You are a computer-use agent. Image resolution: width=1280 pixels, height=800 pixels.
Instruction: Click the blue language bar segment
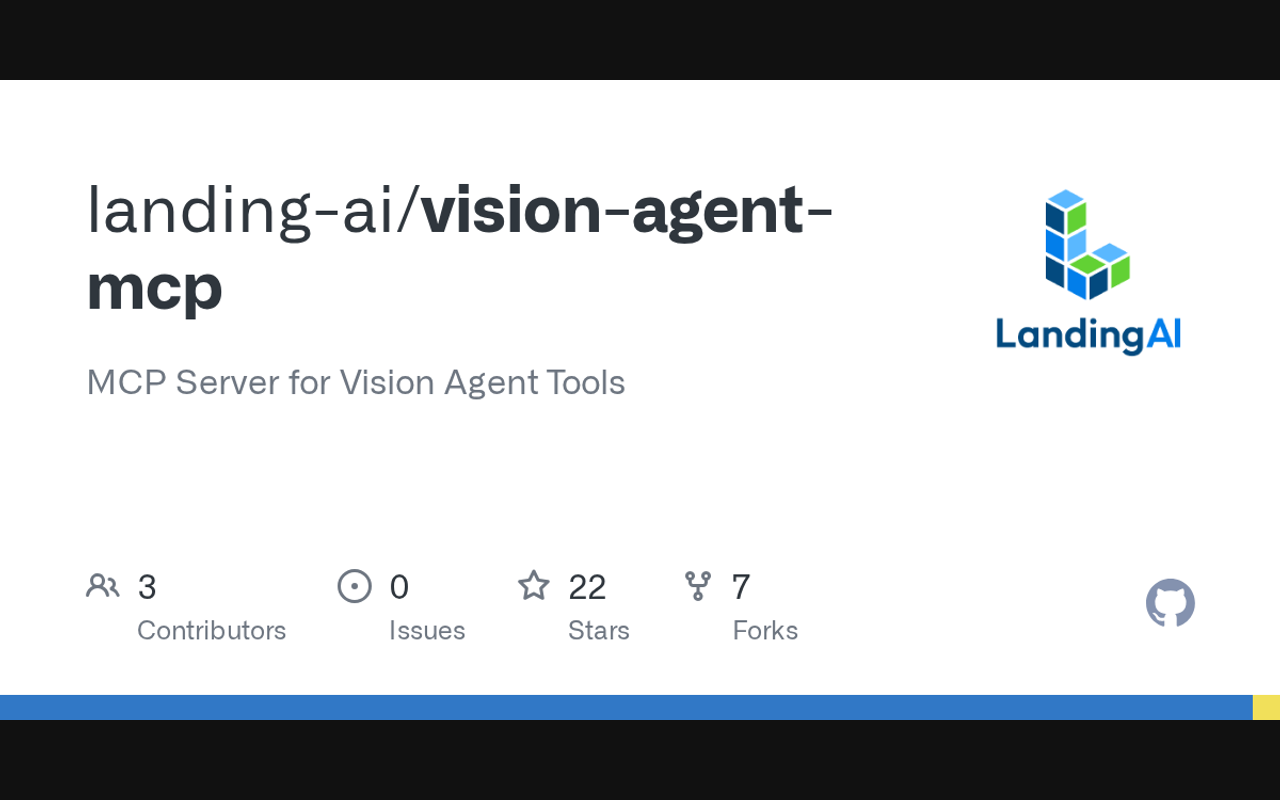[x=626, y=707]
